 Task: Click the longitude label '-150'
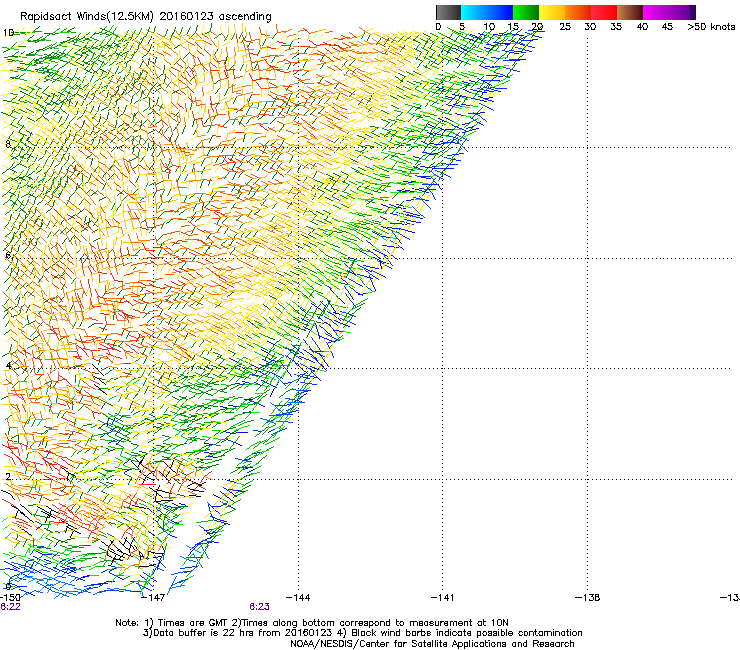pos(10,598)
